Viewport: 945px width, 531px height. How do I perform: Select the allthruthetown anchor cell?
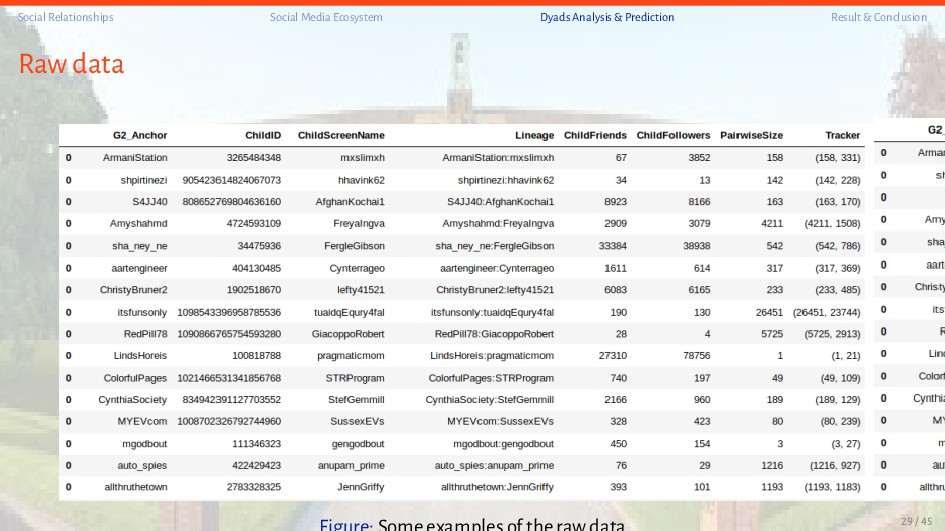(x=136, y=486)
